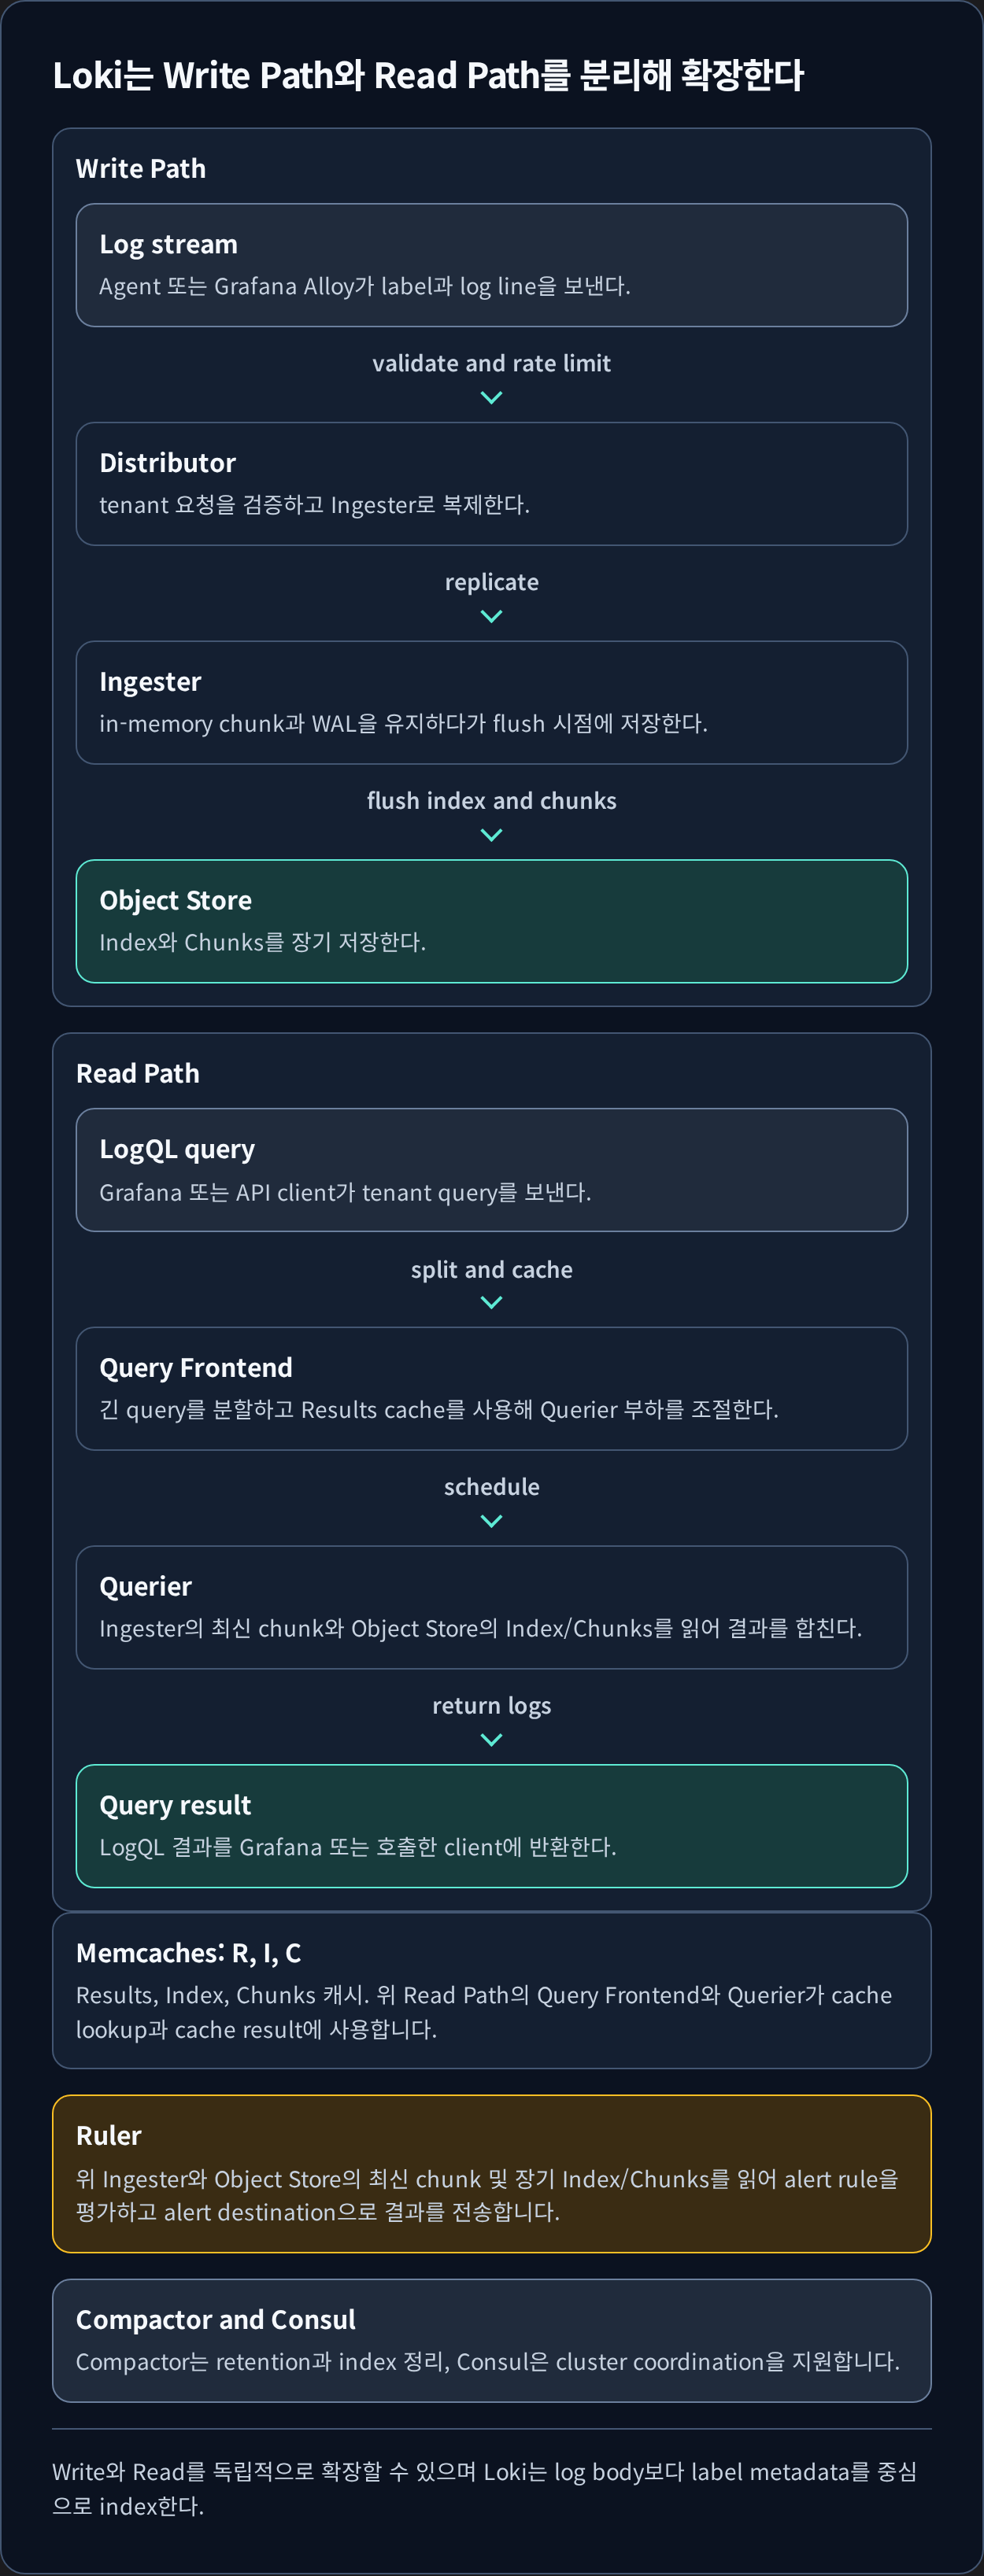Select the LogQL query card
The image size is (984, 2576).
click(492, 1170)
